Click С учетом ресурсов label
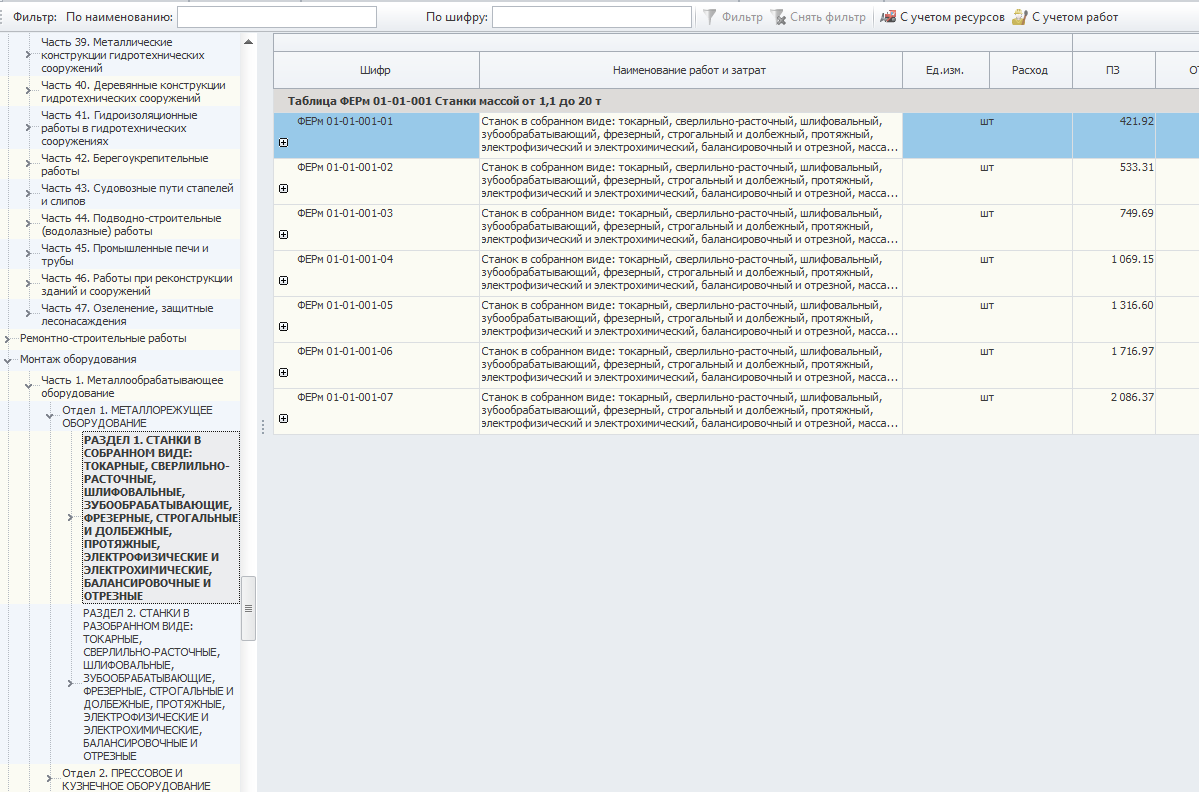Viewport: 1199px width, 792px height. coord(952,17)
